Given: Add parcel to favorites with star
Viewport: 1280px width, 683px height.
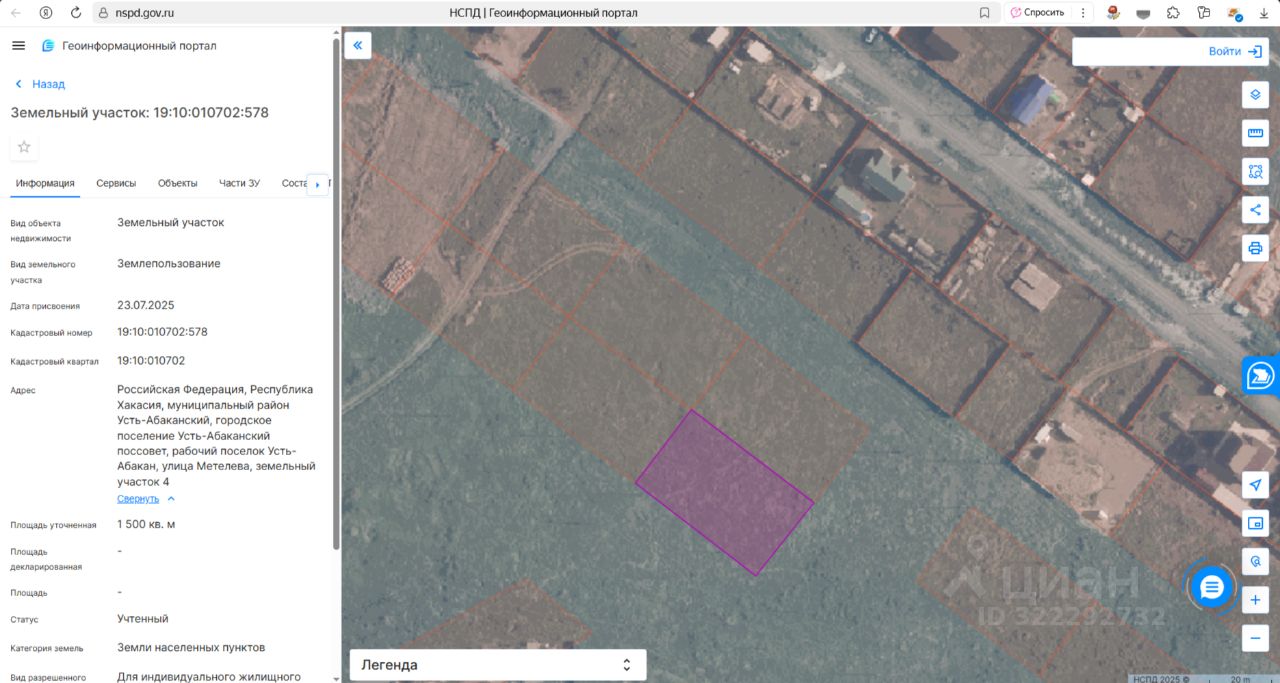Looking at the screenshot, I should point(24,147).
